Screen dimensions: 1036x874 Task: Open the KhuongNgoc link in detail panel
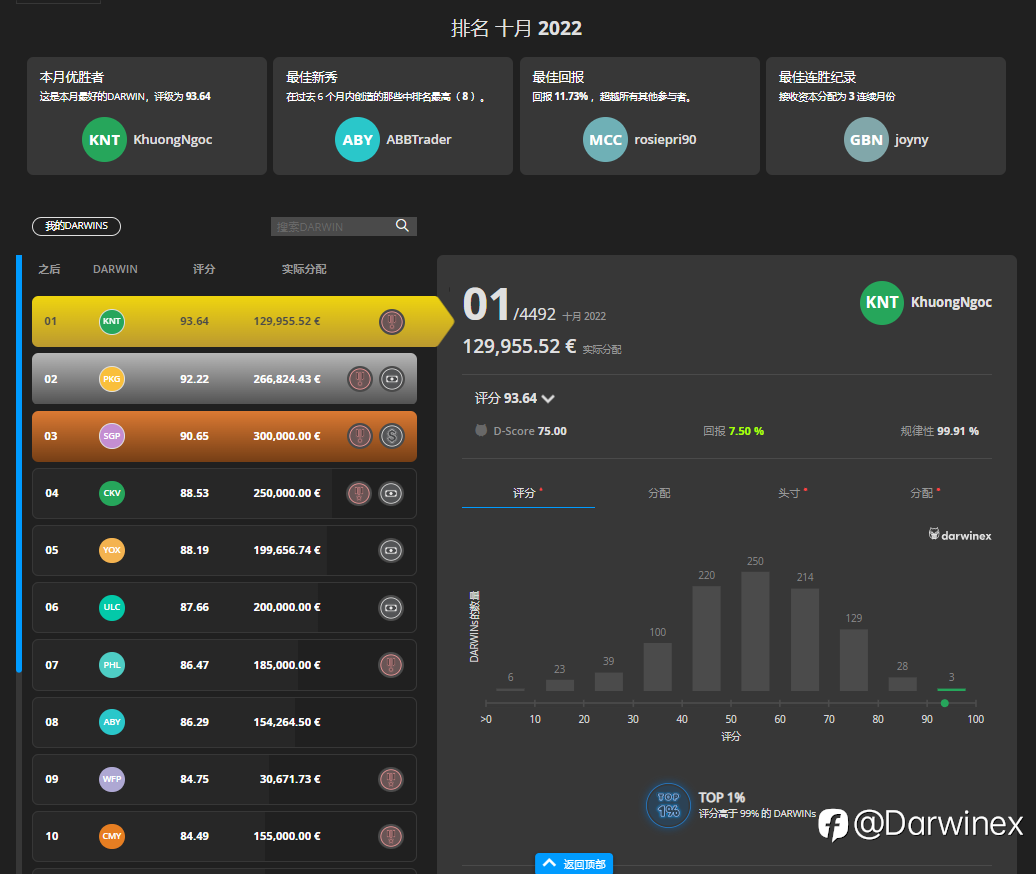coord(951,302)
